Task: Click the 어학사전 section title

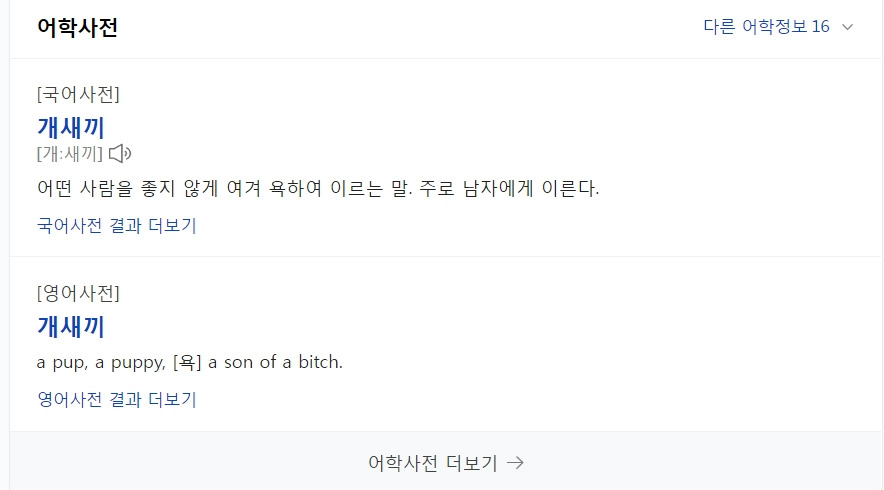Action: [78, 27]
